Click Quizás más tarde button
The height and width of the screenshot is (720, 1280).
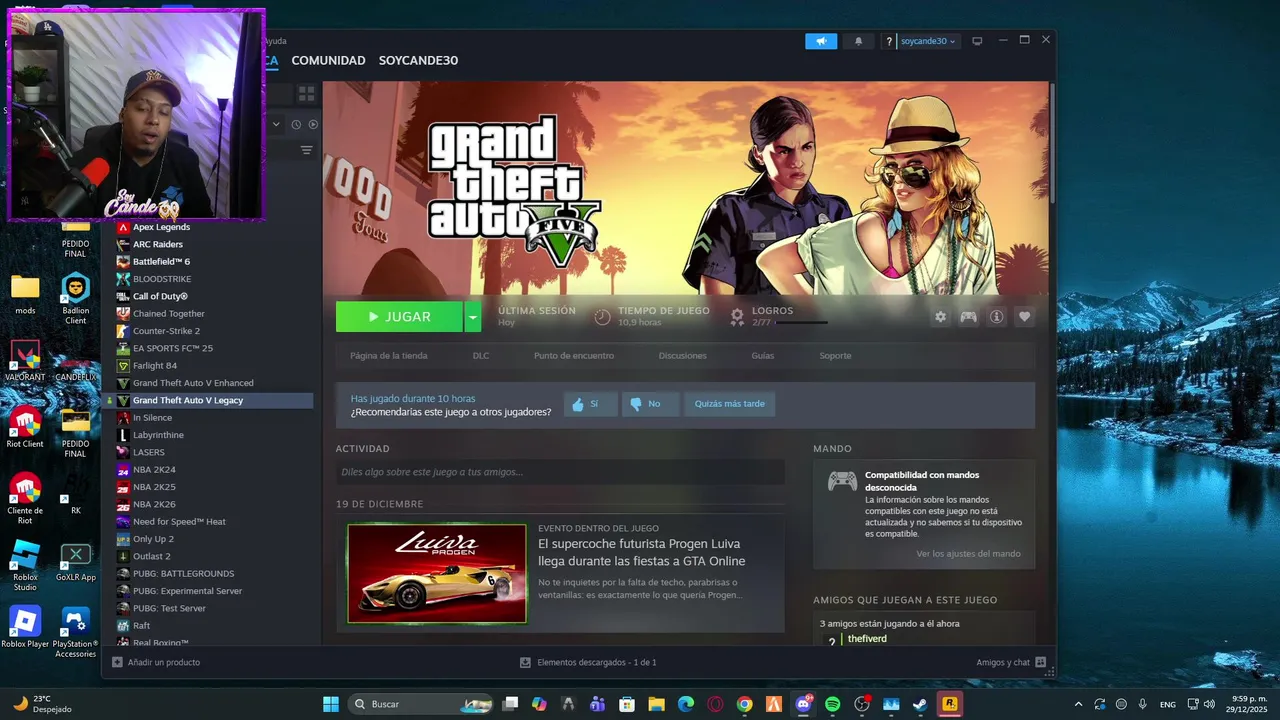point(730,404)
